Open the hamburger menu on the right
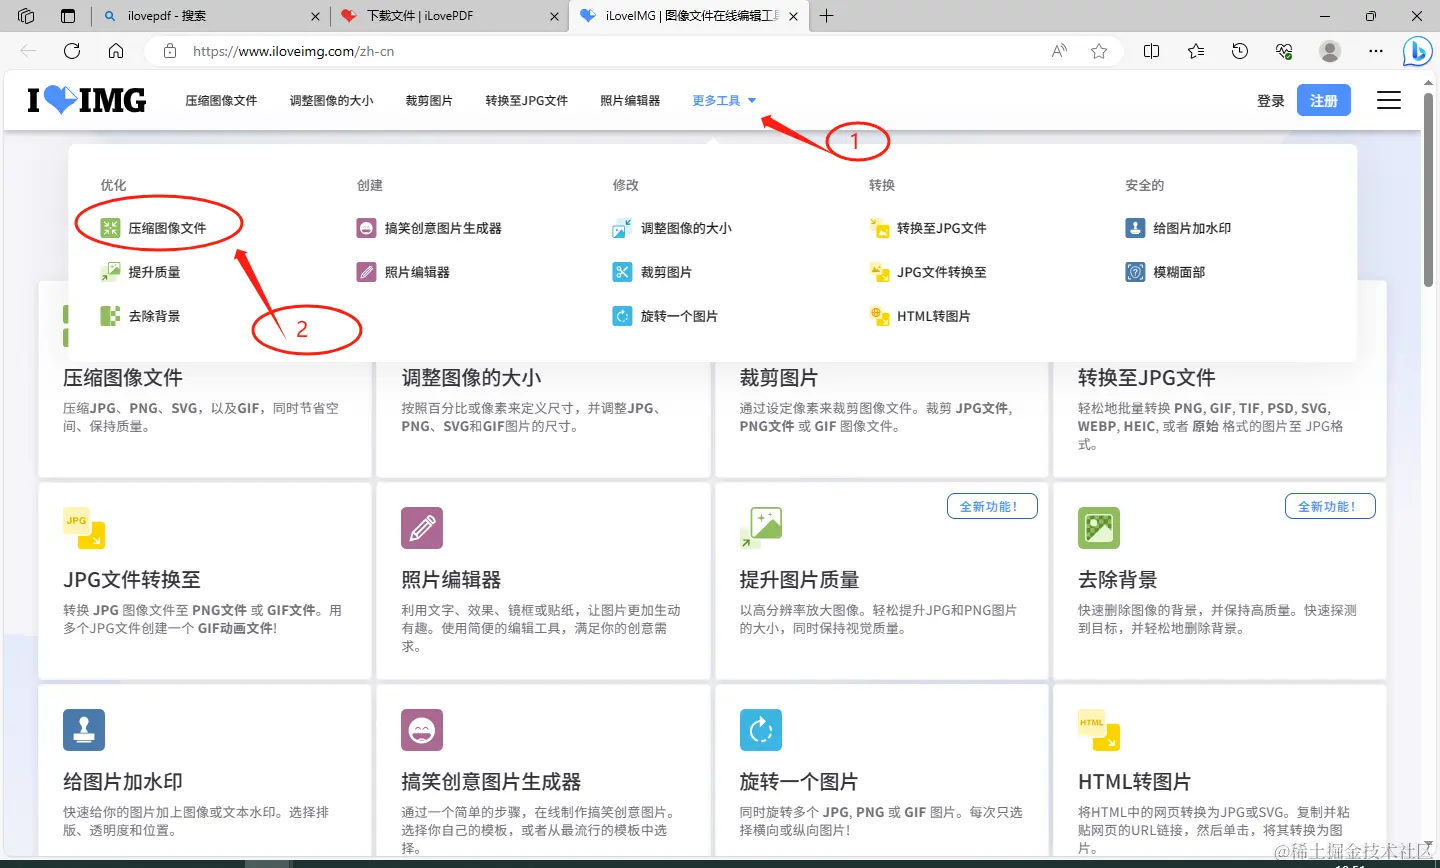 click(1389, 100)
